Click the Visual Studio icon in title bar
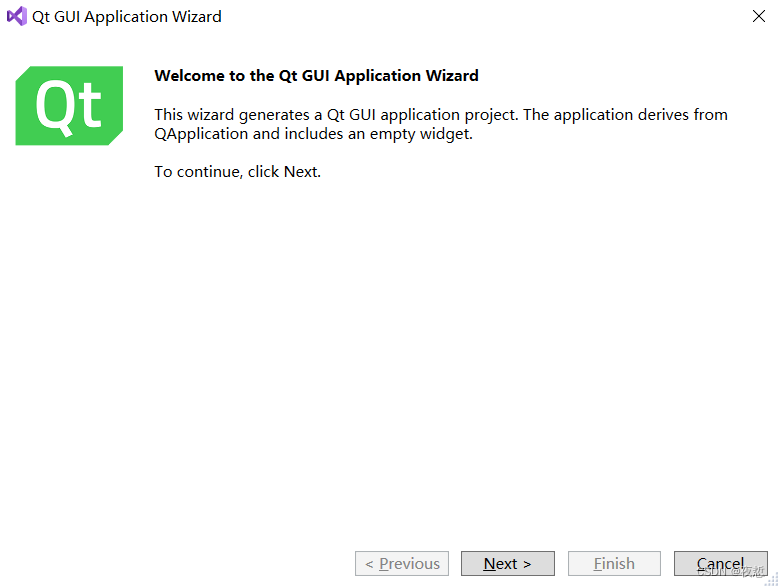Image resolution: width=780 pixels, height=587 pixels. (x=16, y=16)
